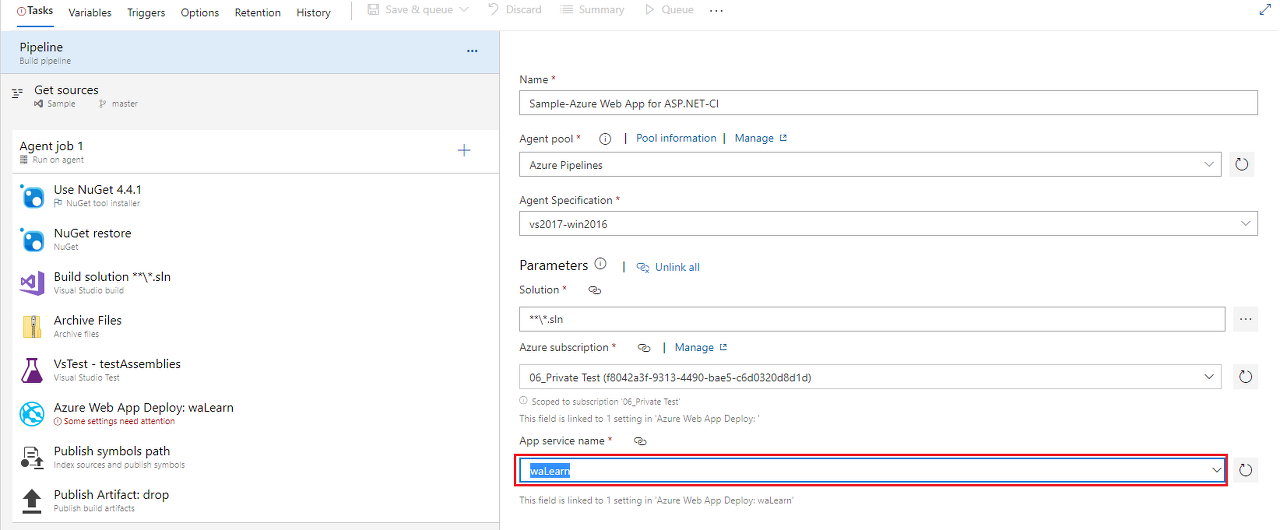Open the toolbar more actions ellipsis
The height and width of the screenshot is (530, 1280).
pos(716,10)
